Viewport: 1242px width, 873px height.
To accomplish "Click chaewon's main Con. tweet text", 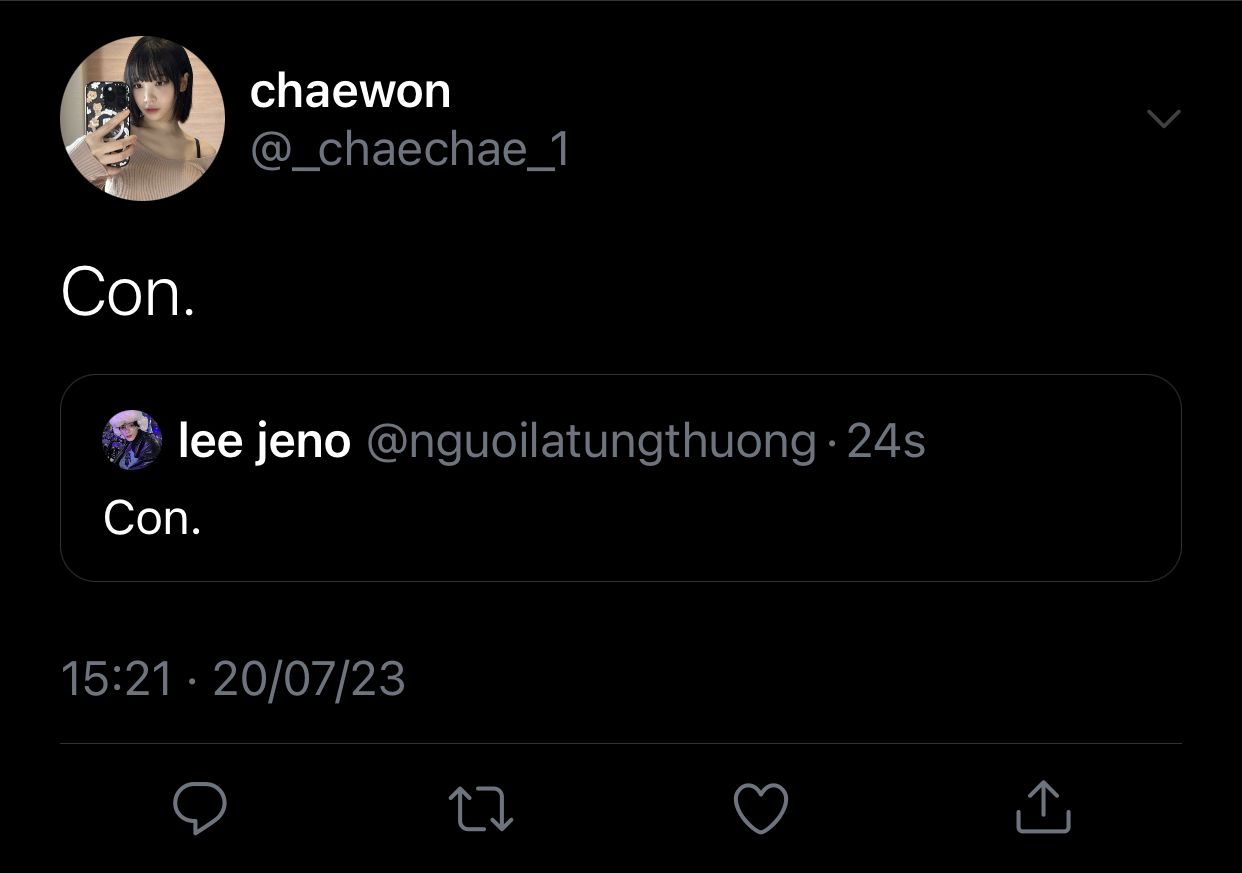I will pyautogui.click(x=127, y=294).
